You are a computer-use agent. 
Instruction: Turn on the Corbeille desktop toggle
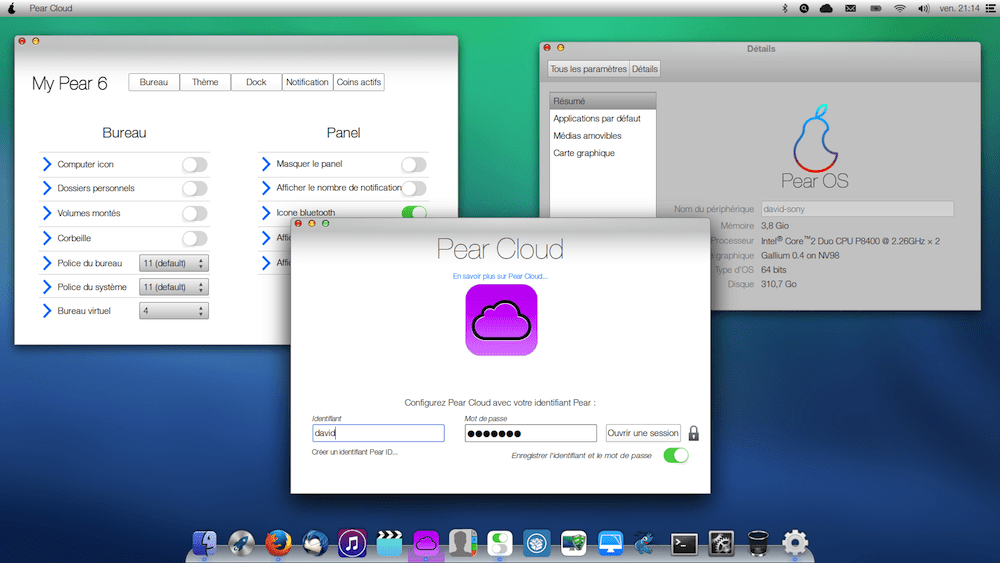pyautogui.click(x=195, y=239)
